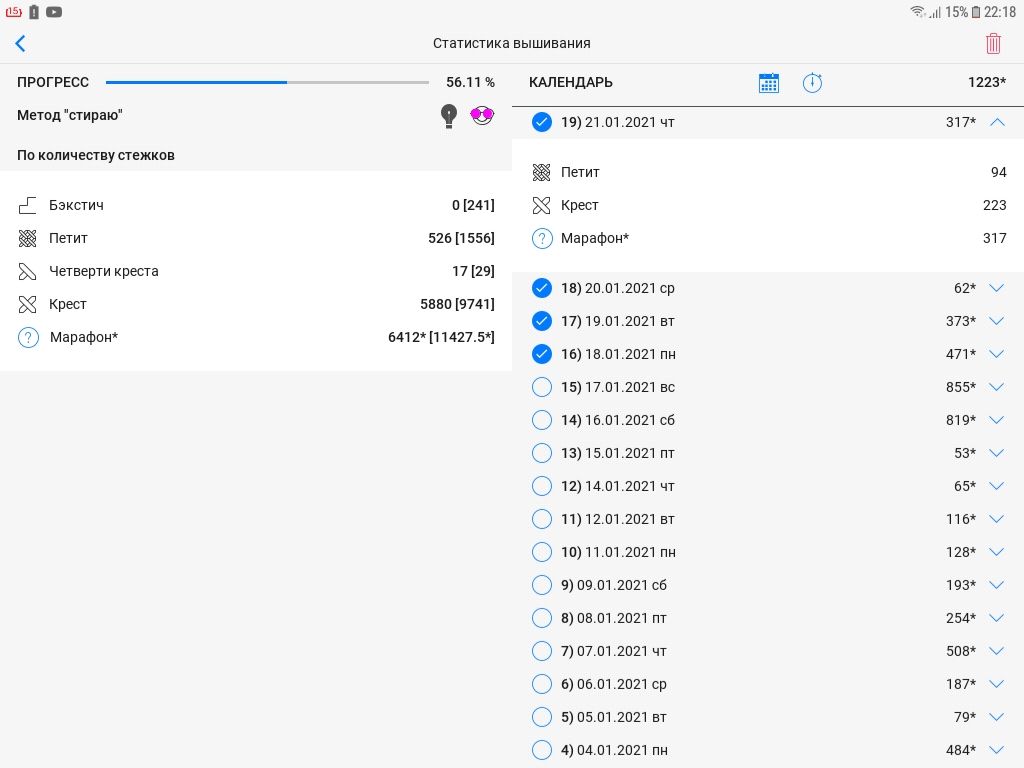Tap the blue back arrow
The width and height of the screenshot is (1024, 768).
20,43
